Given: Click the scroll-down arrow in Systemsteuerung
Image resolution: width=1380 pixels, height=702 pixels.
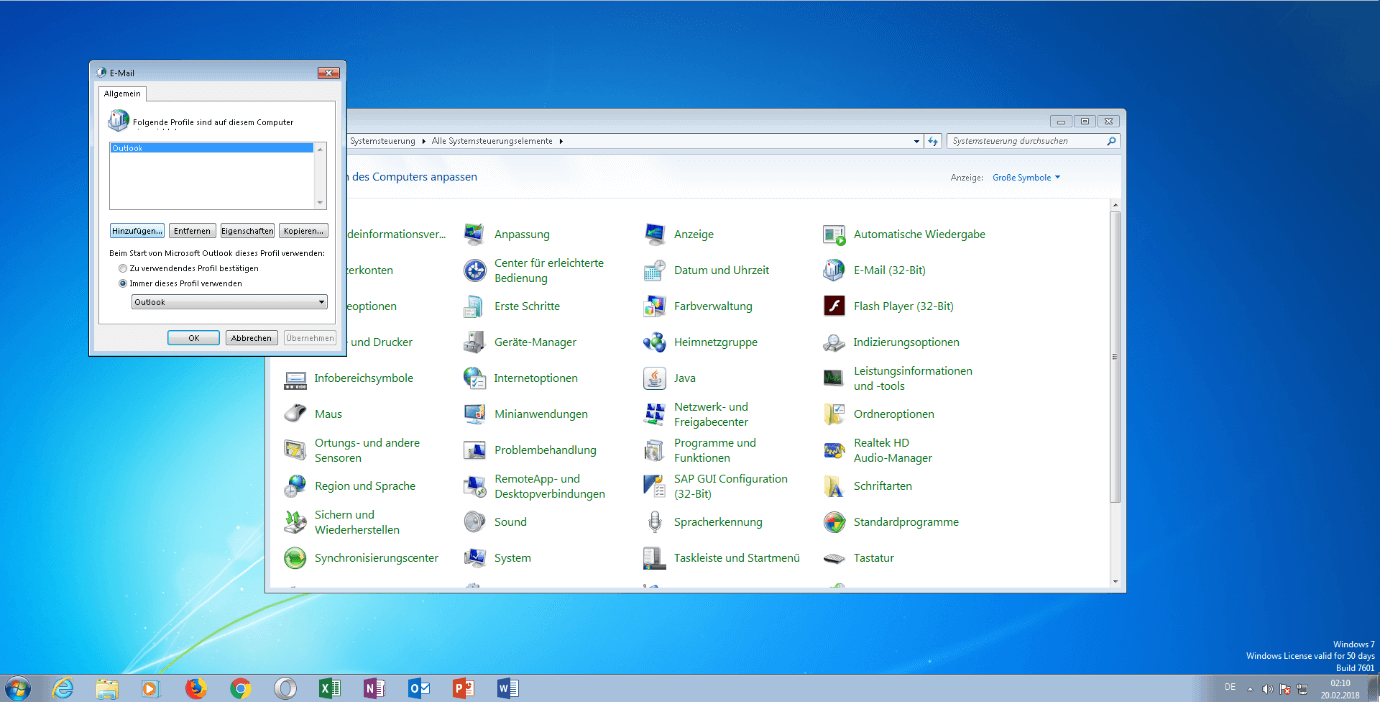Looking at the screenshot, I should pos(1116,581).
